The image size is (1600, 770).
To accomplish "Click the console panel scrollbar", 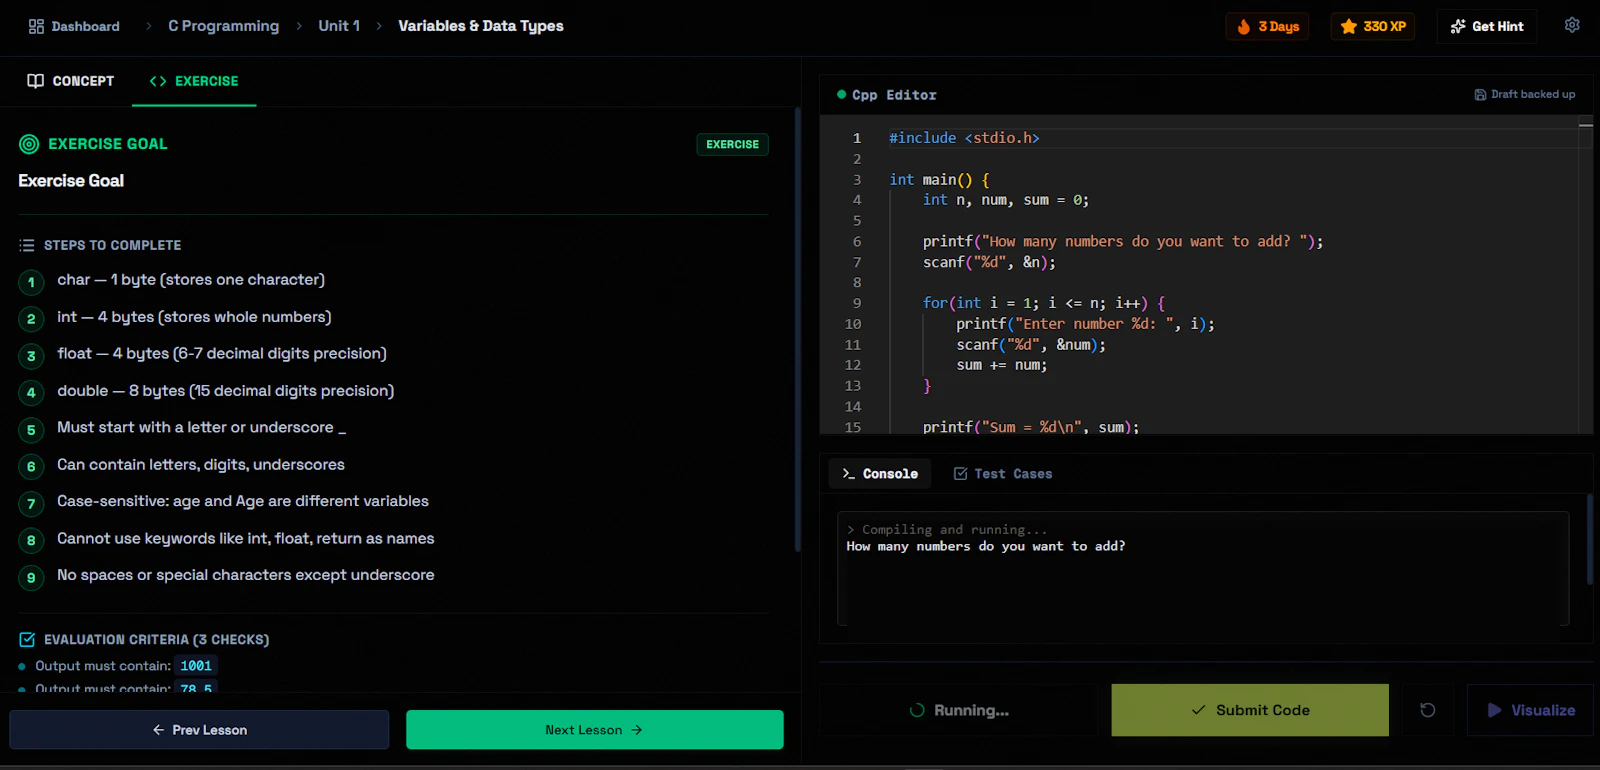I will [1590, 540].
